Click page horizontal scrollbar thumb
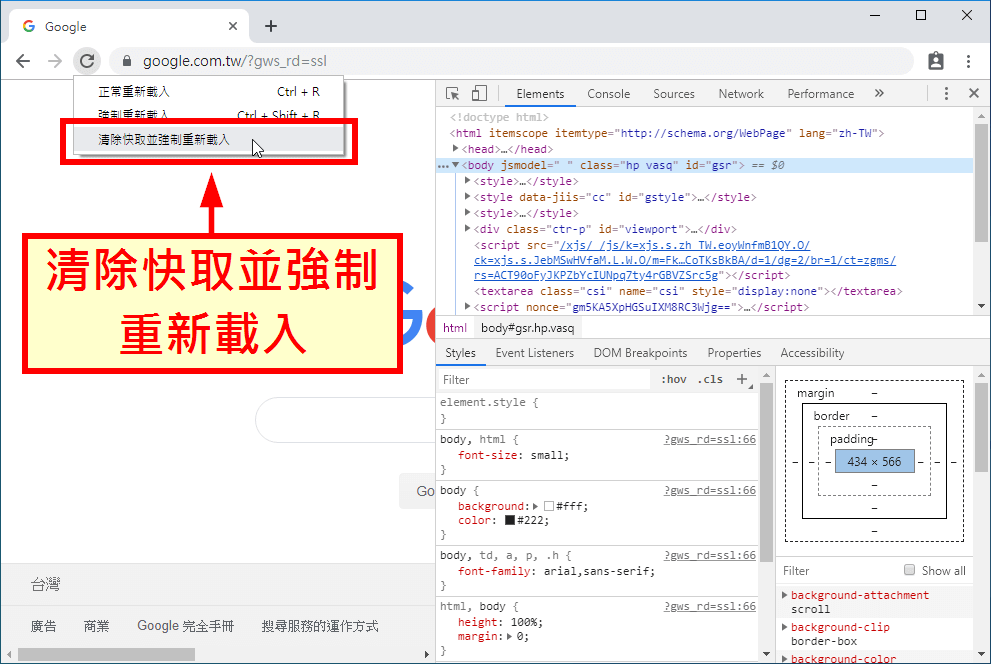This screenshot has height=664, width=991. tap(106, 654)
